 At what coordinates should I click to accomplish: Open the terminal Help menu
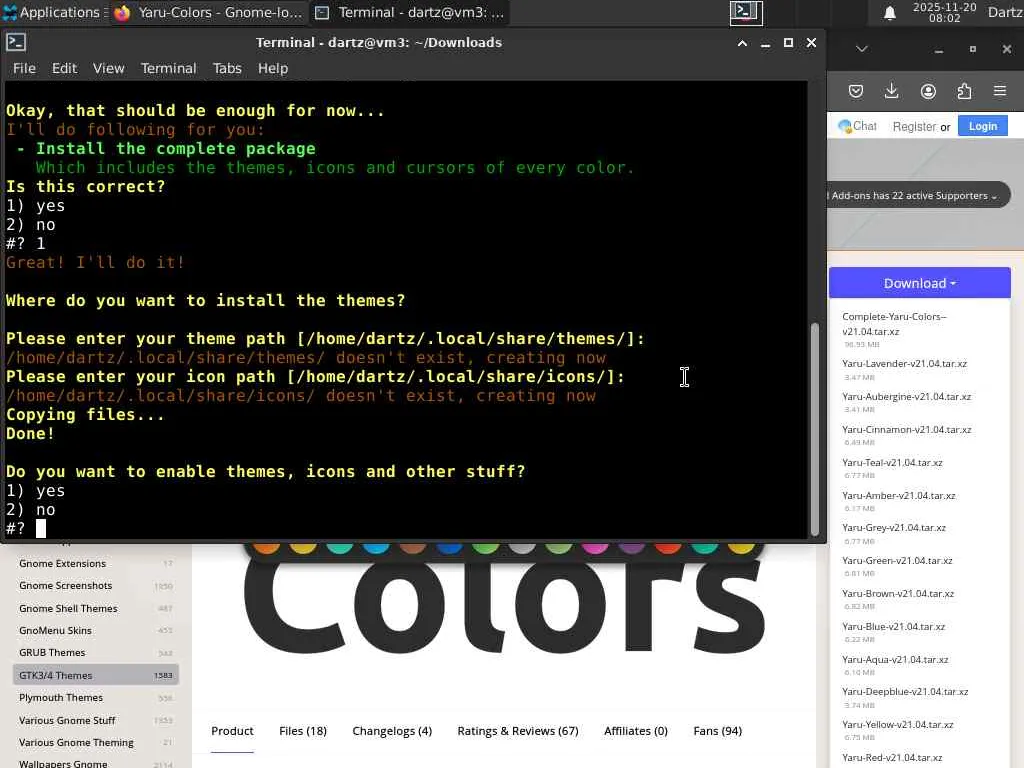click(273, 68)
